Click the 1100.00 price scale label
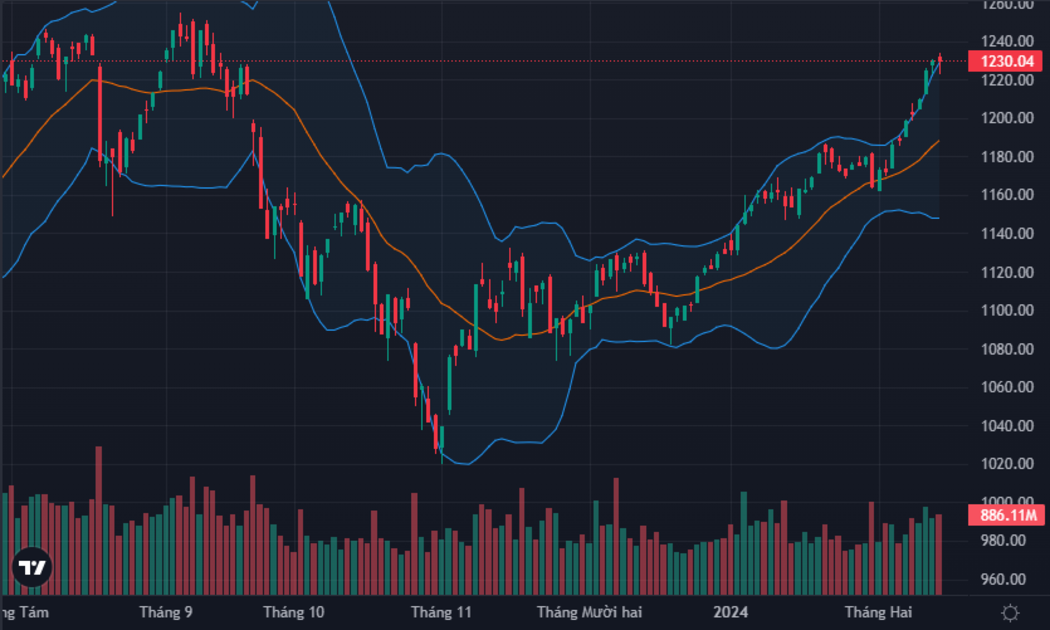Image resolution: width=1050 pixels, height=630 pixels. [x=1007, y=310]
